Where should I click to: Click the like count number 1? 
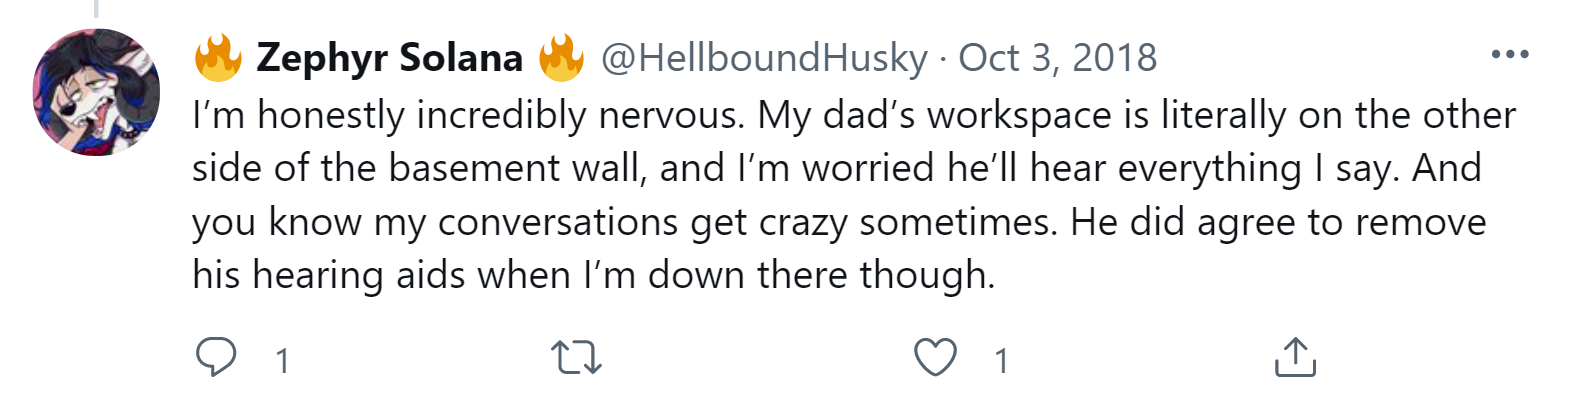pyautogui.click(x=1001, y=360)
